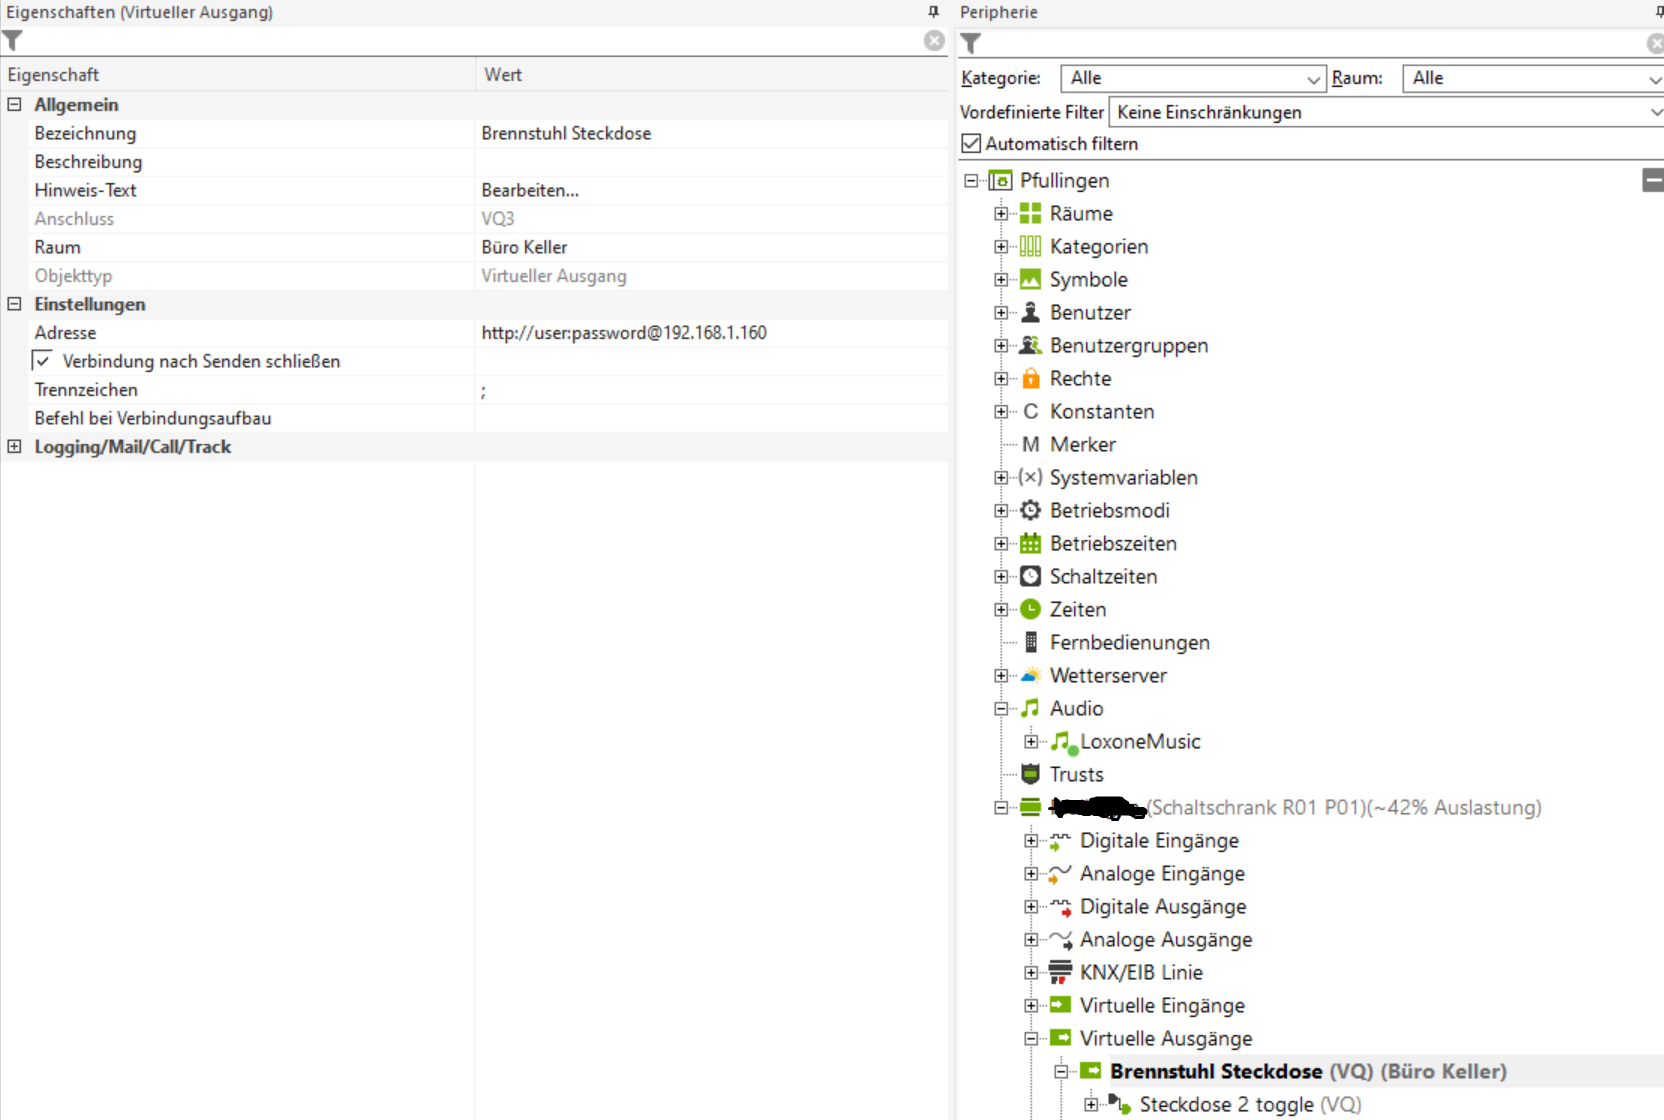This screenshot has width=1664, height=1120.
Task: Collapse the Audio tree node
Action: point(1001,709)
